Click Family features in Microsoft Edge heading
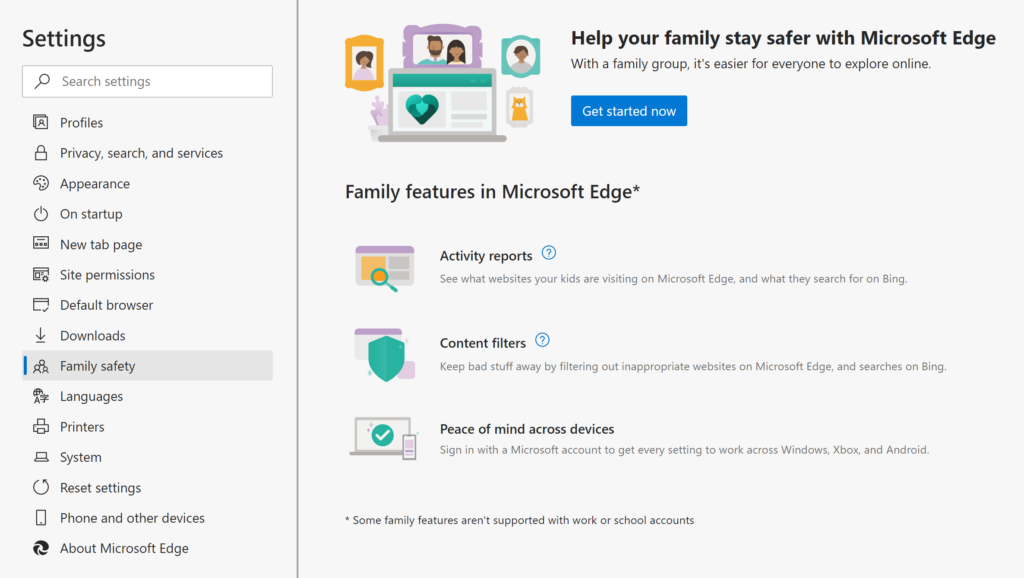Image resolution: width=1024 pixels, height=578 pixels. (492, 191)
